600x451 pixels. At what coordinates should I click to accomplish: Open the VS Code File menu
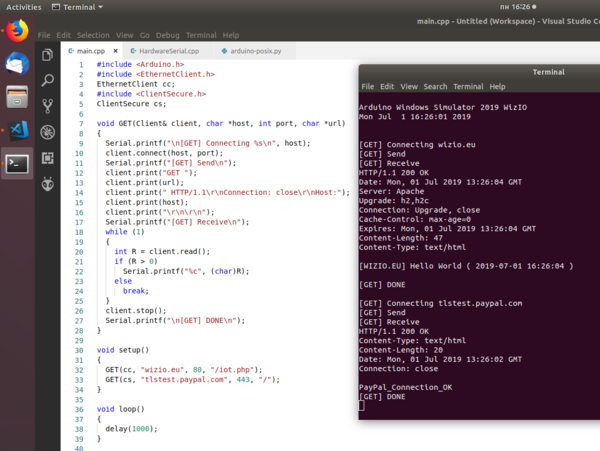point(44,35)
